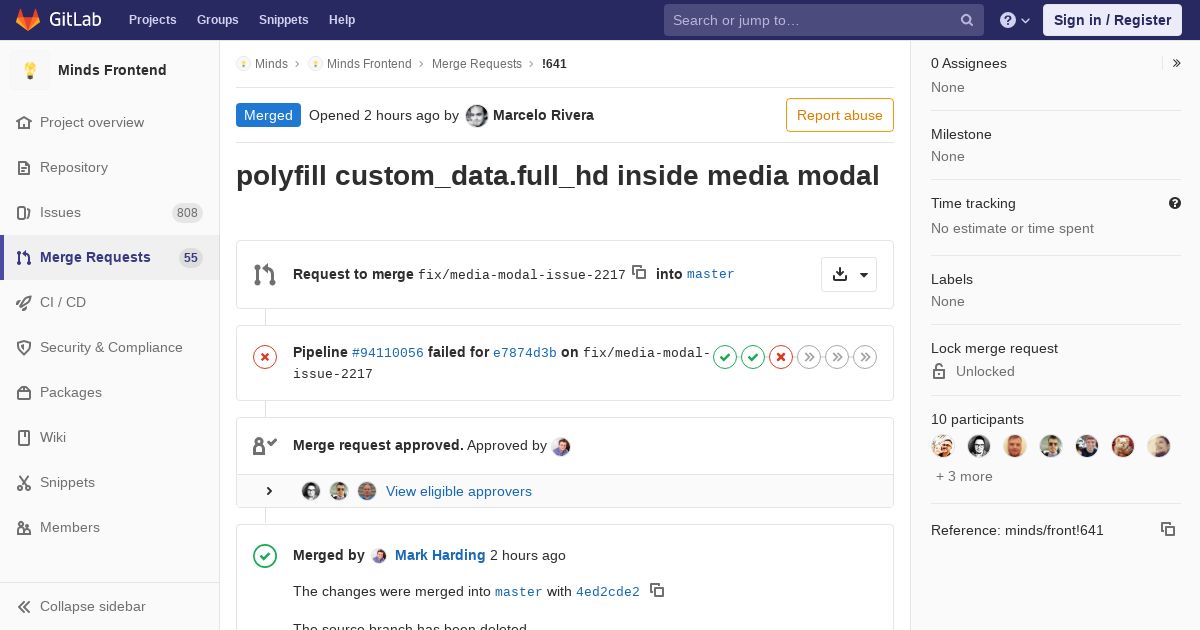Click Merge Requests breadcrumb link

[x=477, y=64]
